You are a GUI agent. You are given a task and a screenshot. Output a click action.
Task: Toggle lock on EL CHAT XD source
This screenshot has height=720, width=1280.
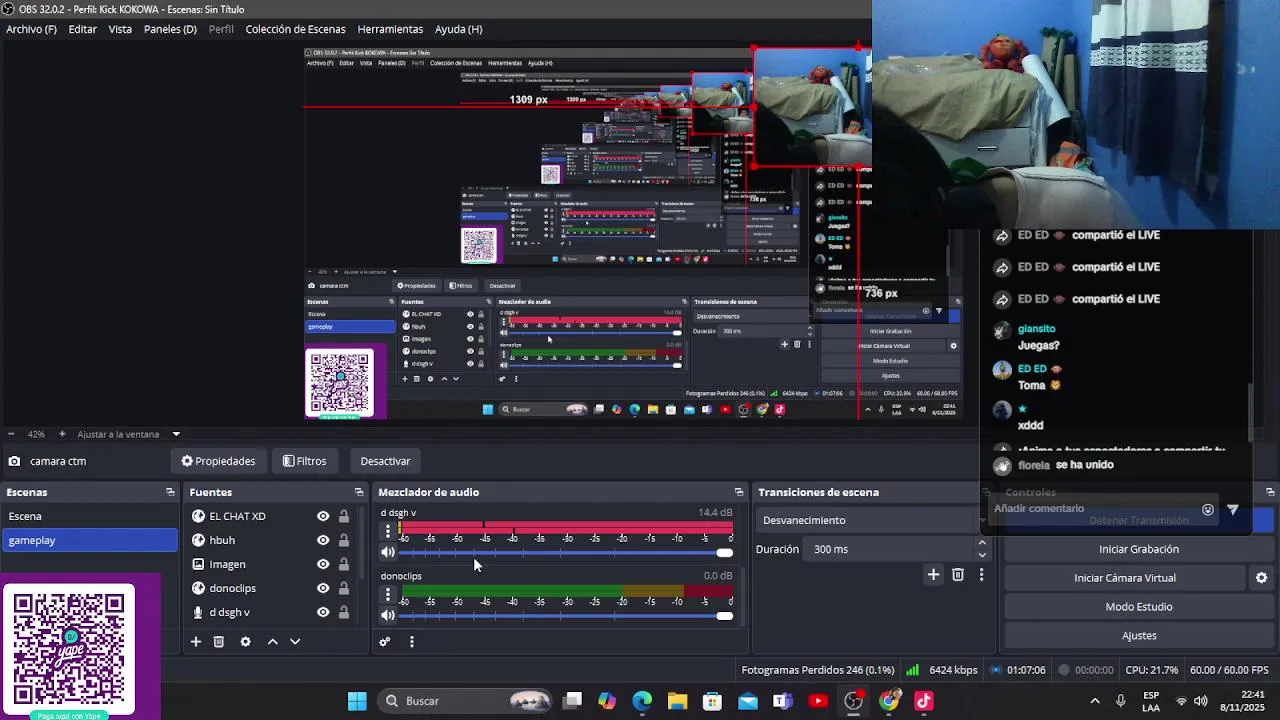click(344, 516)
